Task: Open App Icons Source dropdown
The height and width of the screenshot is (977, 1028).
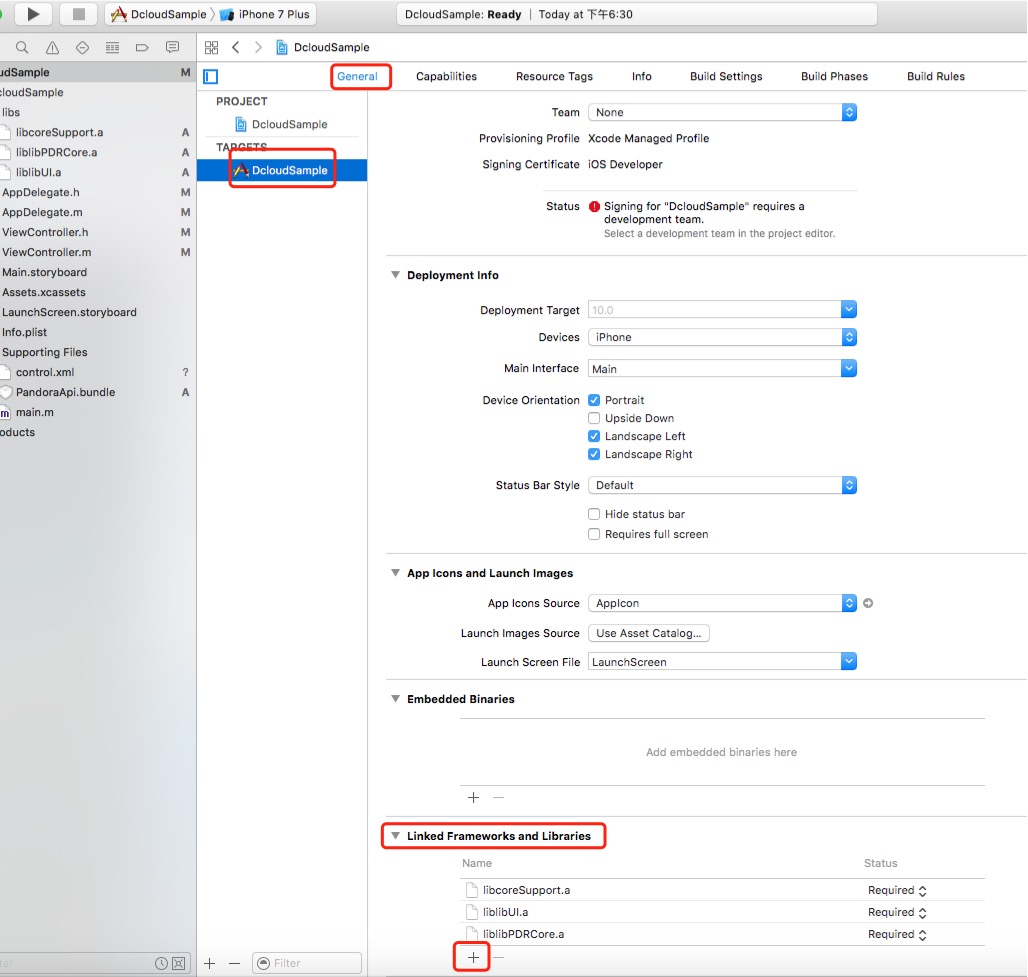Action: tap(722, 603)
